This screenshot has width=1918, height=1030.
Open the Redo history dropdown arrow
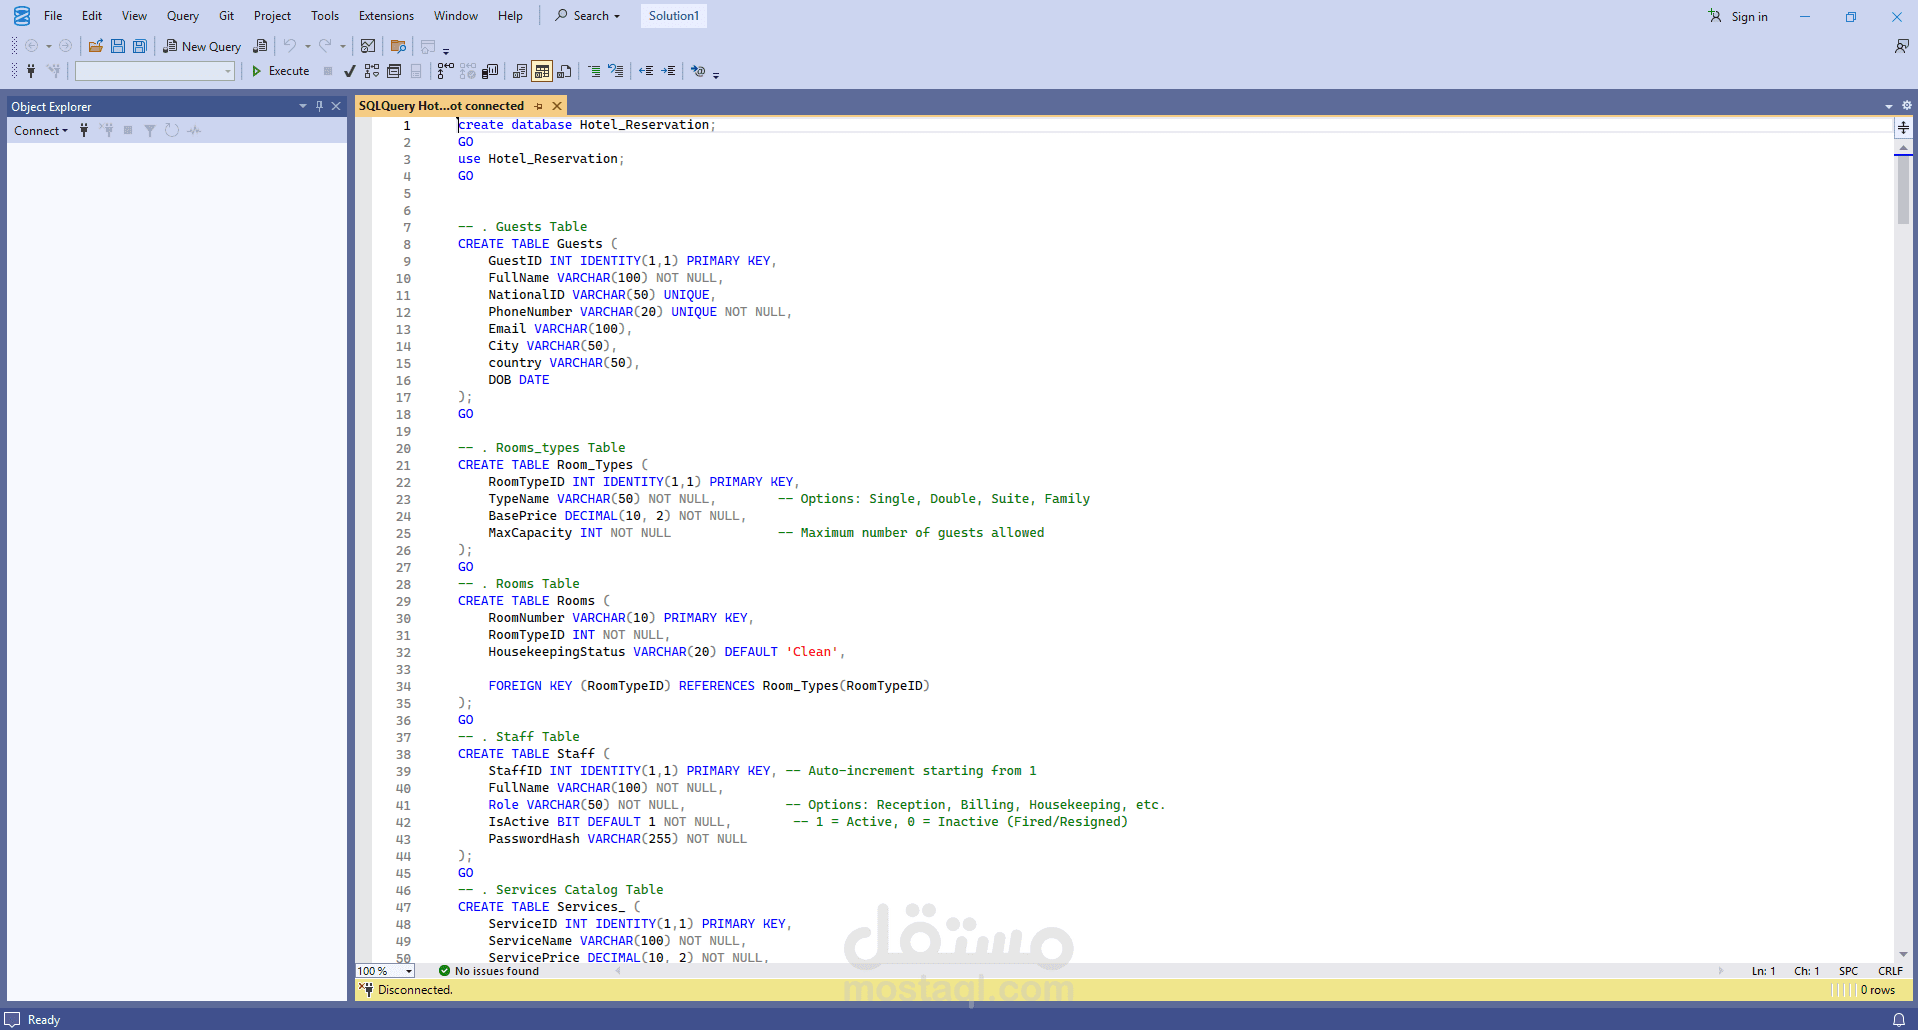[343, 46]
